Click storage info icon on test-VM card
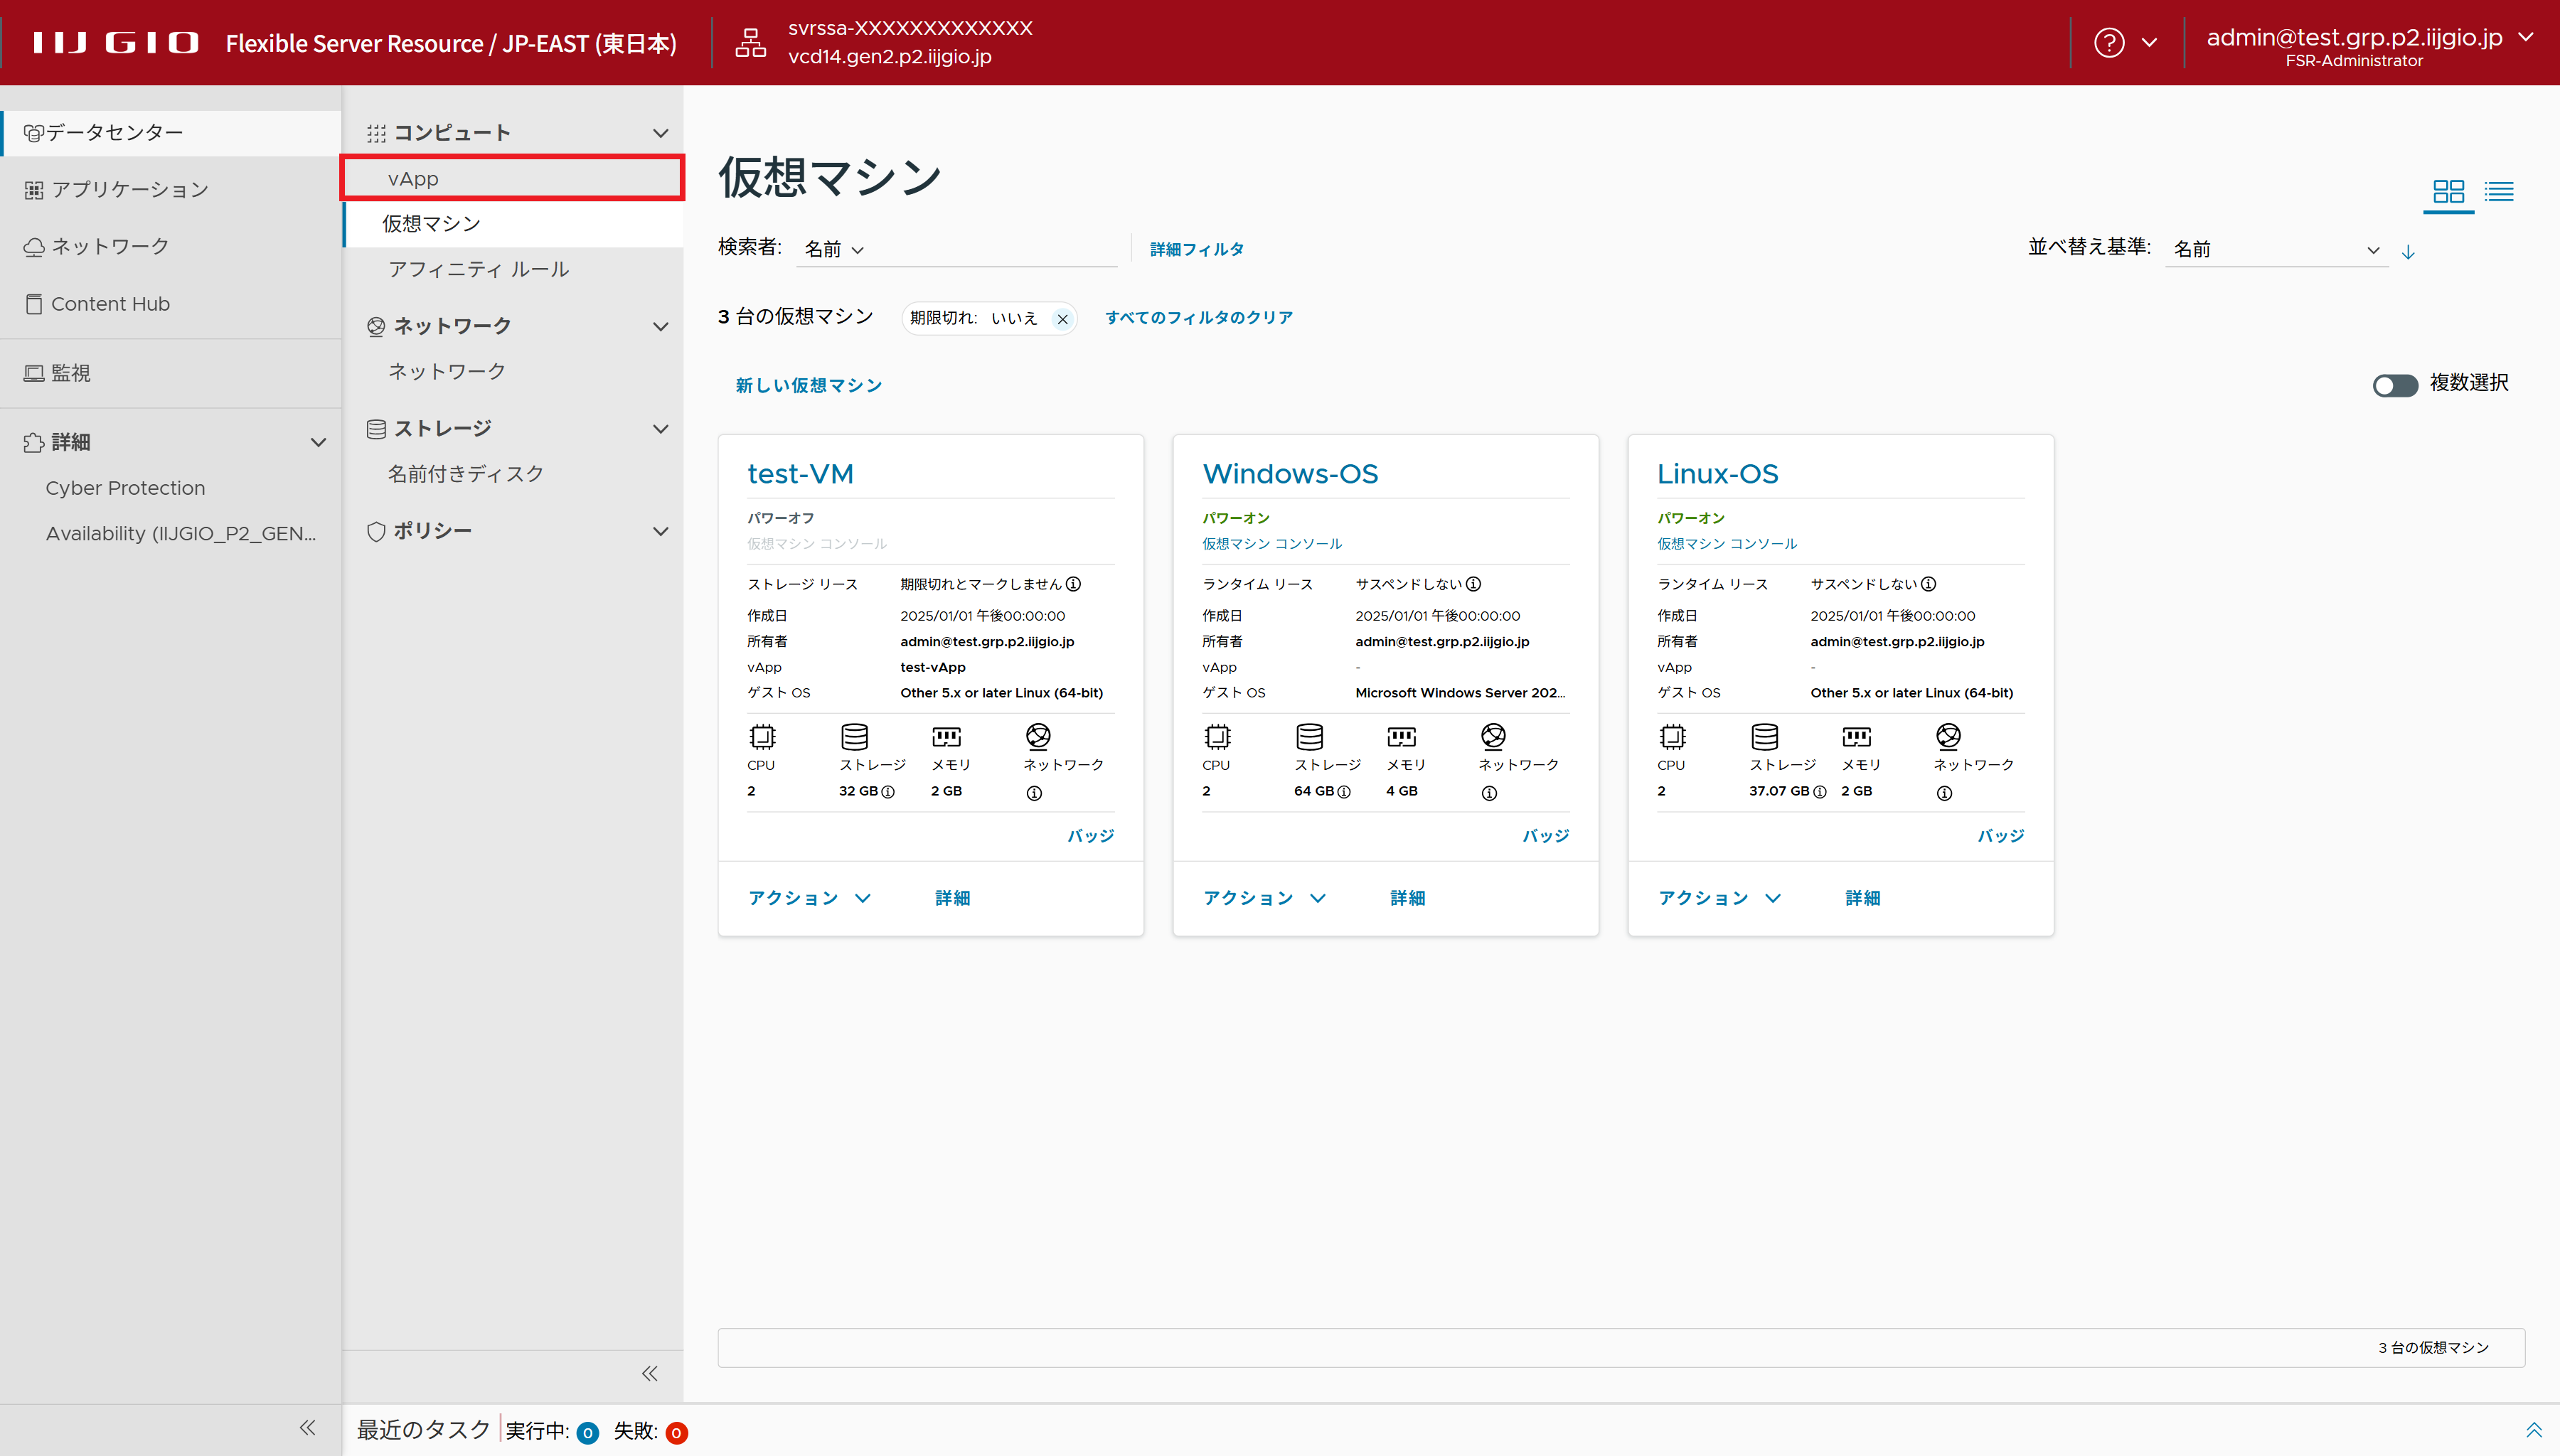This screenshot has width=2560, height=1456. 888,792
